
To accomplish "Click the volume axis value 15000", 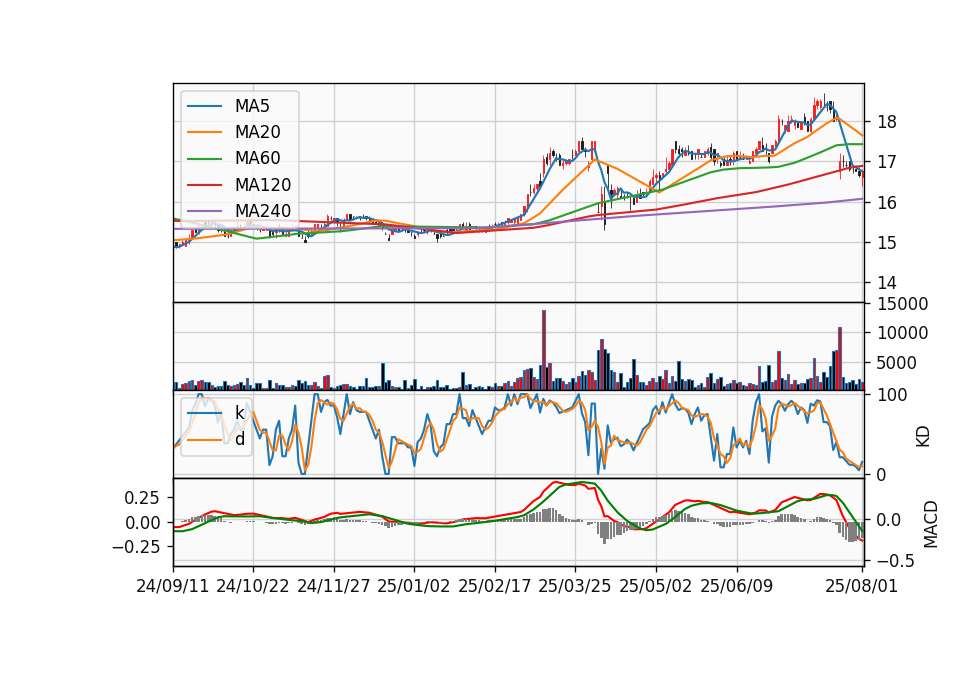I will coord(902,304).
